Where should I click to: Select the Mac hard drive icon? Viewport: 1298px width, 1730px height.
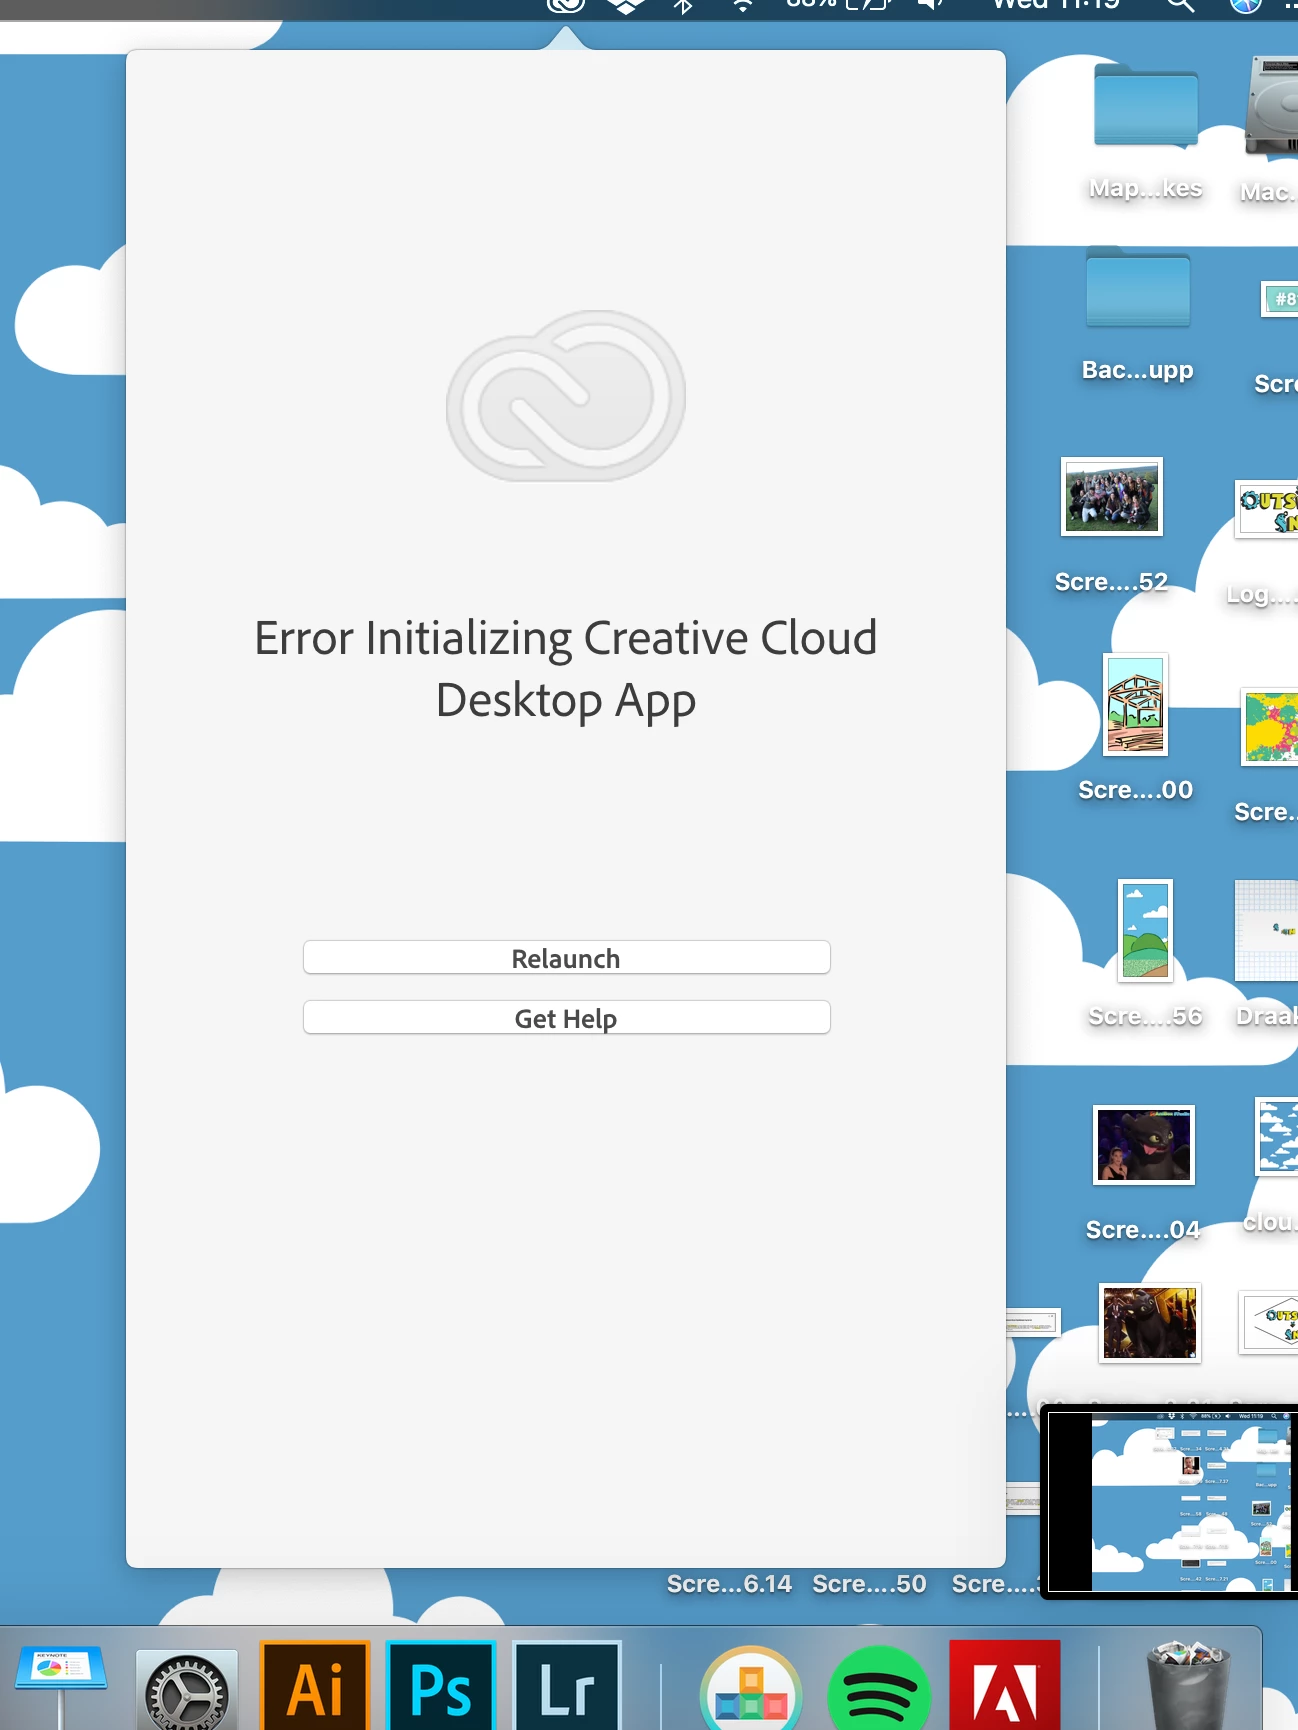click(x=1272, y=106)
